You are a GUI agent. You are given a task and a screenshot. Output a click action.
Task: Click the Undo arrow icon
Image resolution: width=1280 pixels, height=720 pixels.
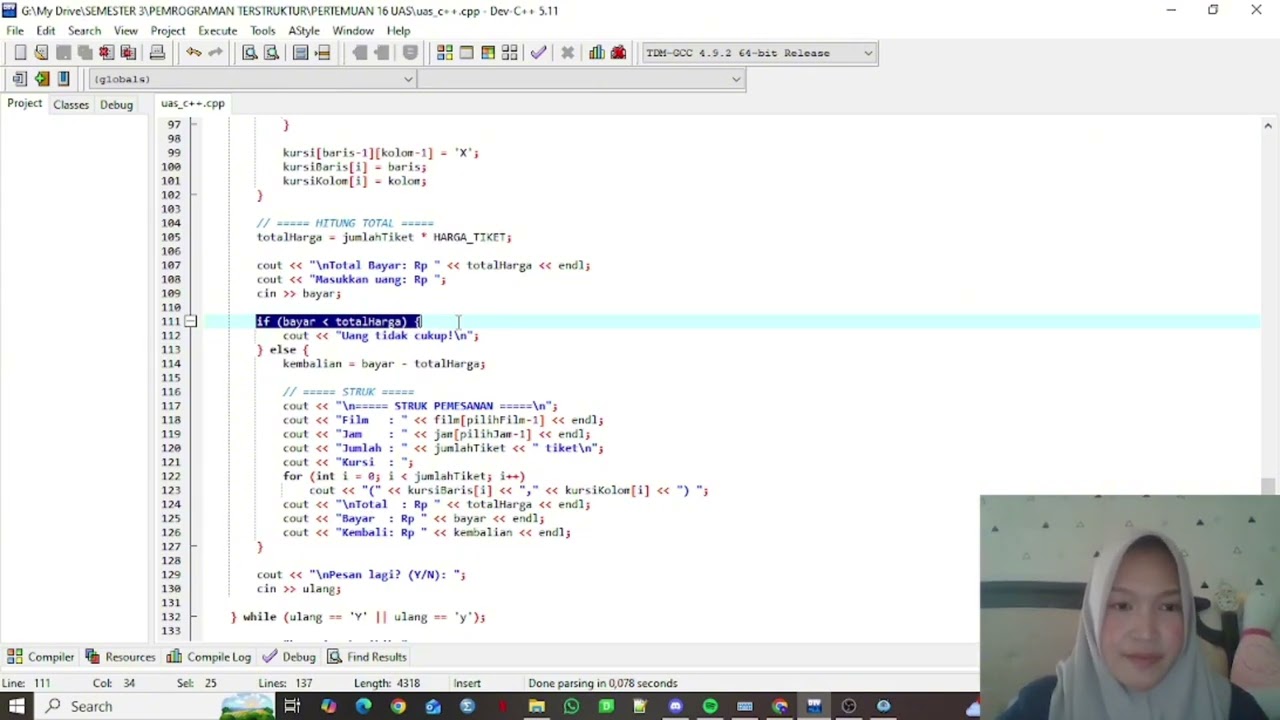tap(193, 53)
